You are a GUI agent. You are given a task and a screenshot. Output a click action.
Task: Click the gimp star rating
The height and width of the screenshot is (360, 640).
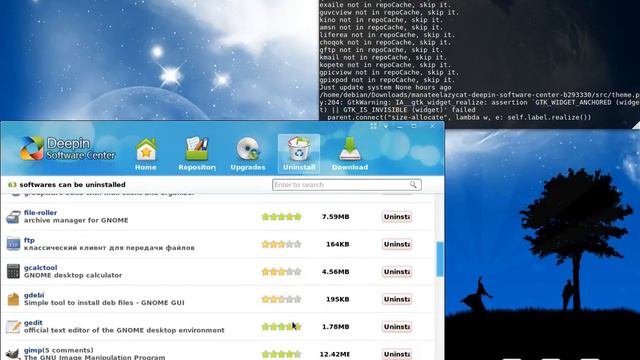(x=281, y=354)
